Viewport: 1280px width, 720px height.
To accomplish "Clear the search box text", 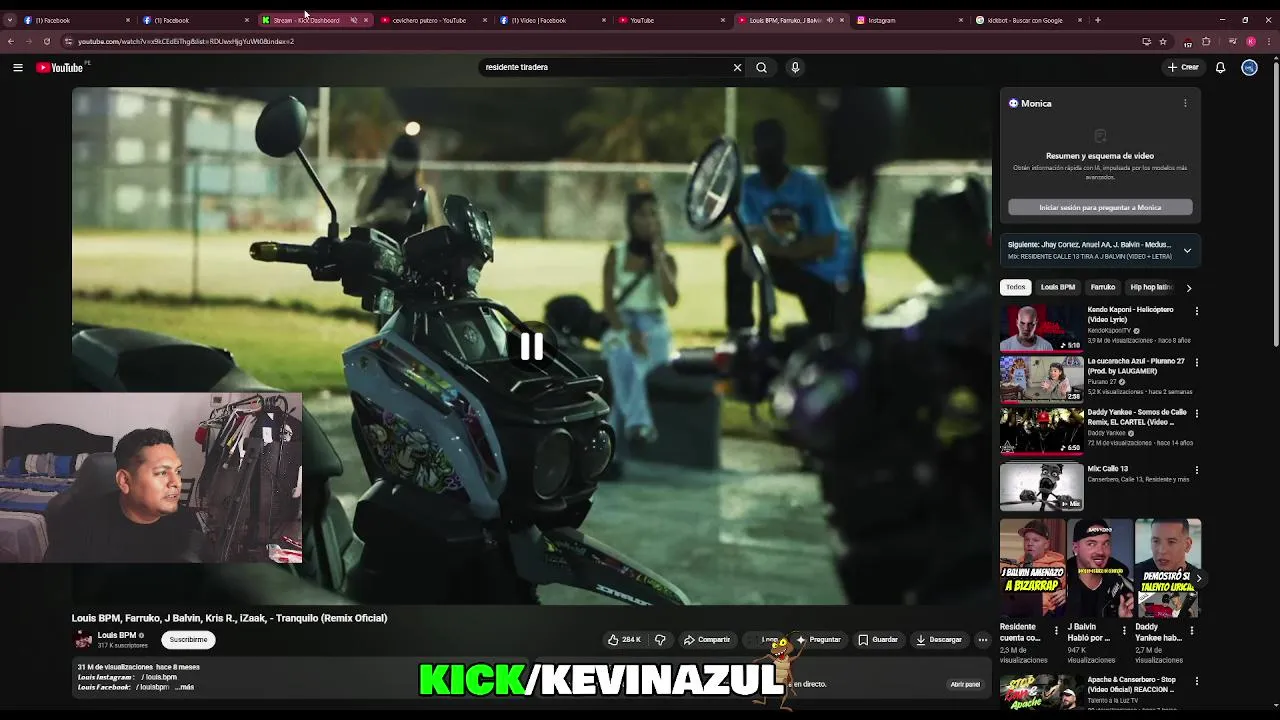I will 737,67.
